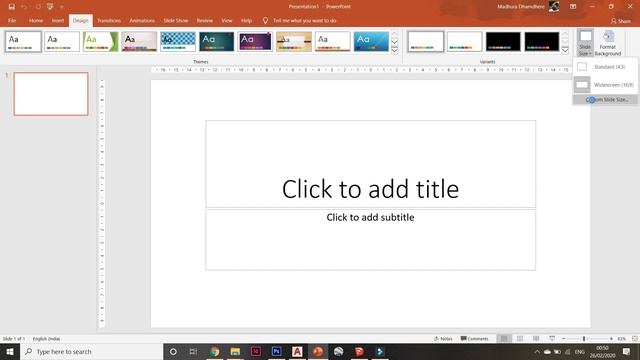The image size is (640, 360).
Task: Expand the Variants gallery More arrow
Action: point(565,50)
